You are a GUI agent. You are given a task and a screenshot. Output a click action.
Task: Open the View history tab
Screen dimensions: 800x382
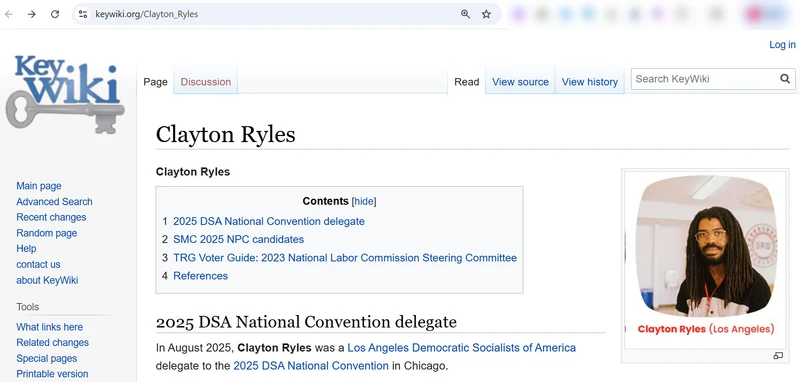[x=590, y=82]
